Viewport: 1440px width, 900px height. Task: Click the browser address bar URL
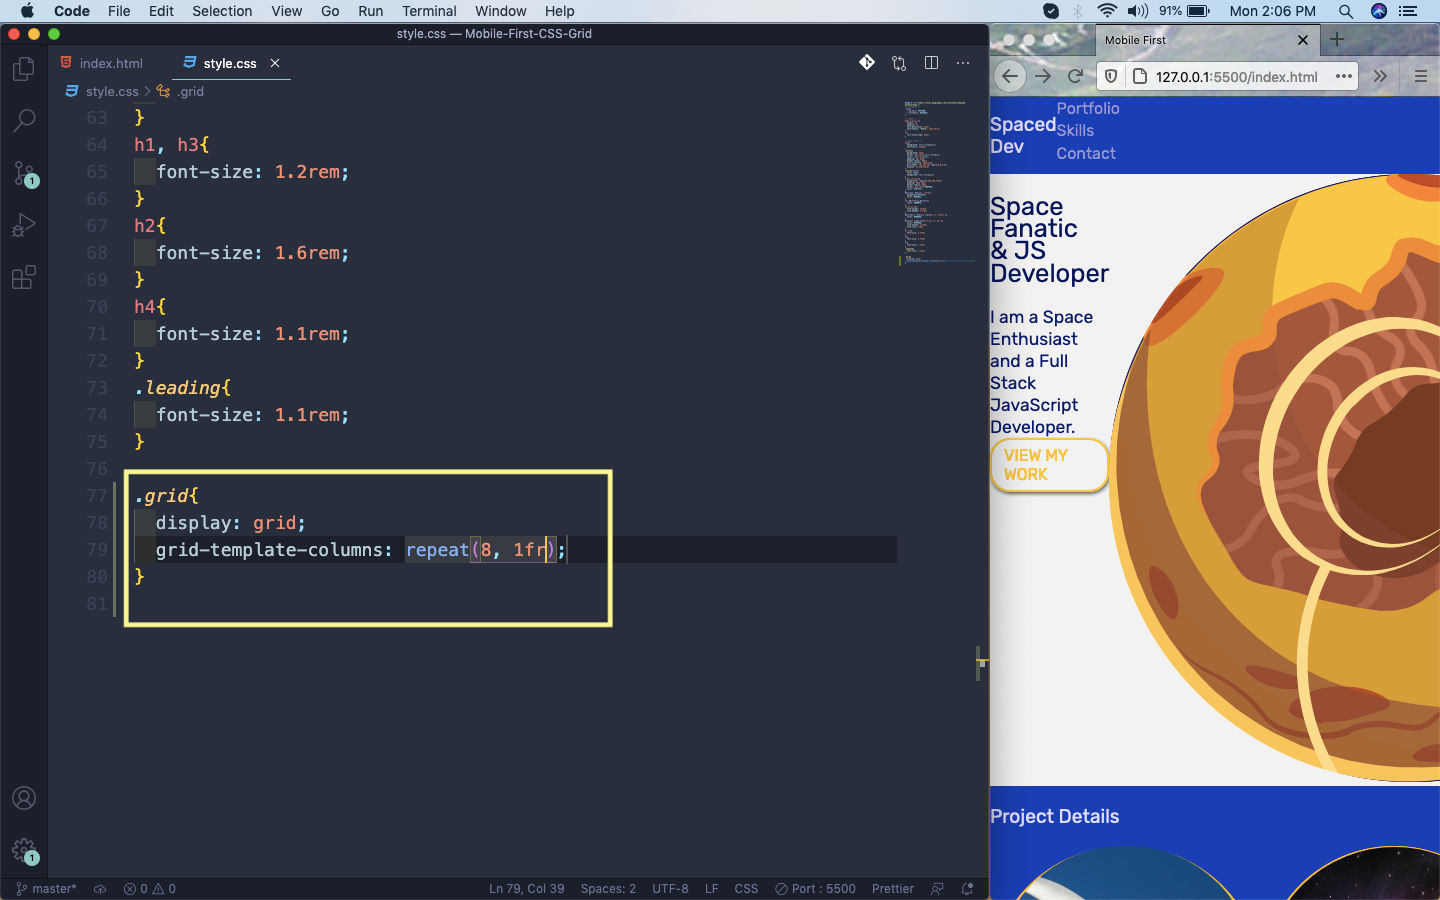coord(1236,77)
